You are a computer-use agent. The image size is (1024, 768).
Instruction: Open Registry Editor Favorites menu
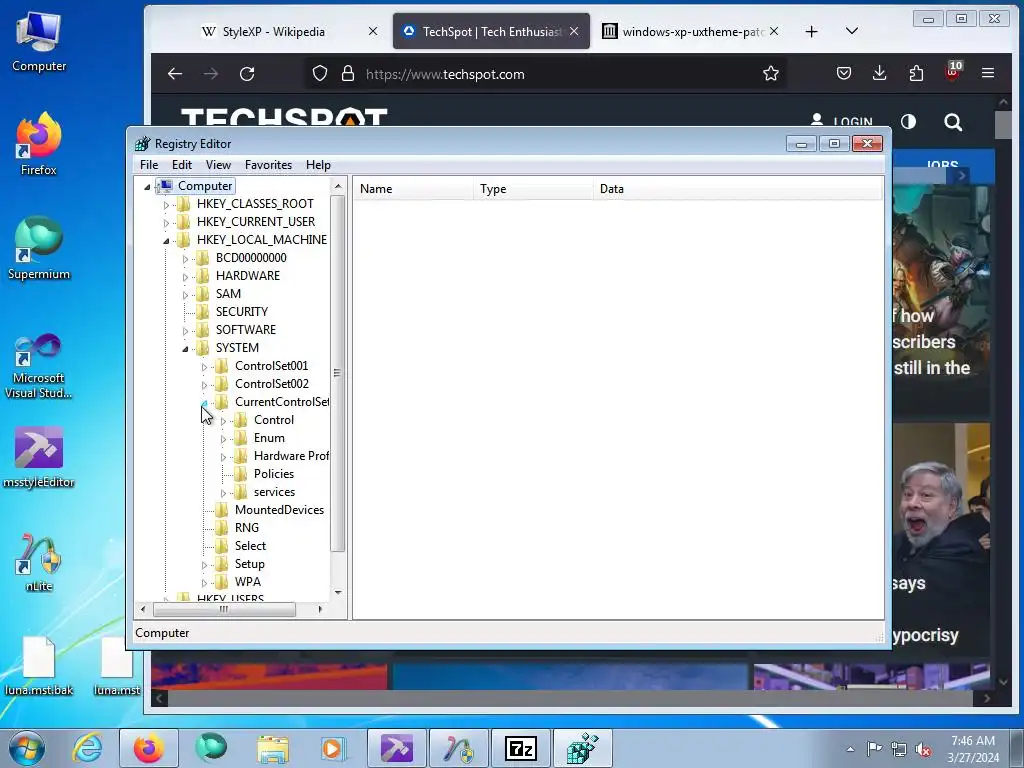268,165
